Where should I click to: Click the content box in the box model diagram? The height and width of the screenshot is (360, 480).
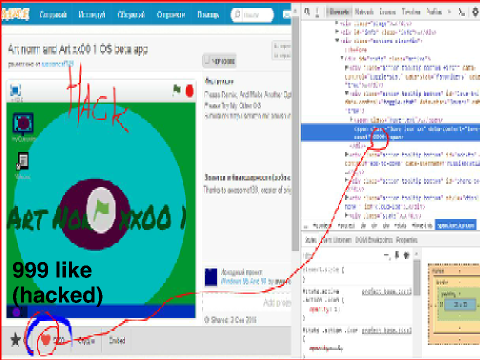[x=460, y=304]
